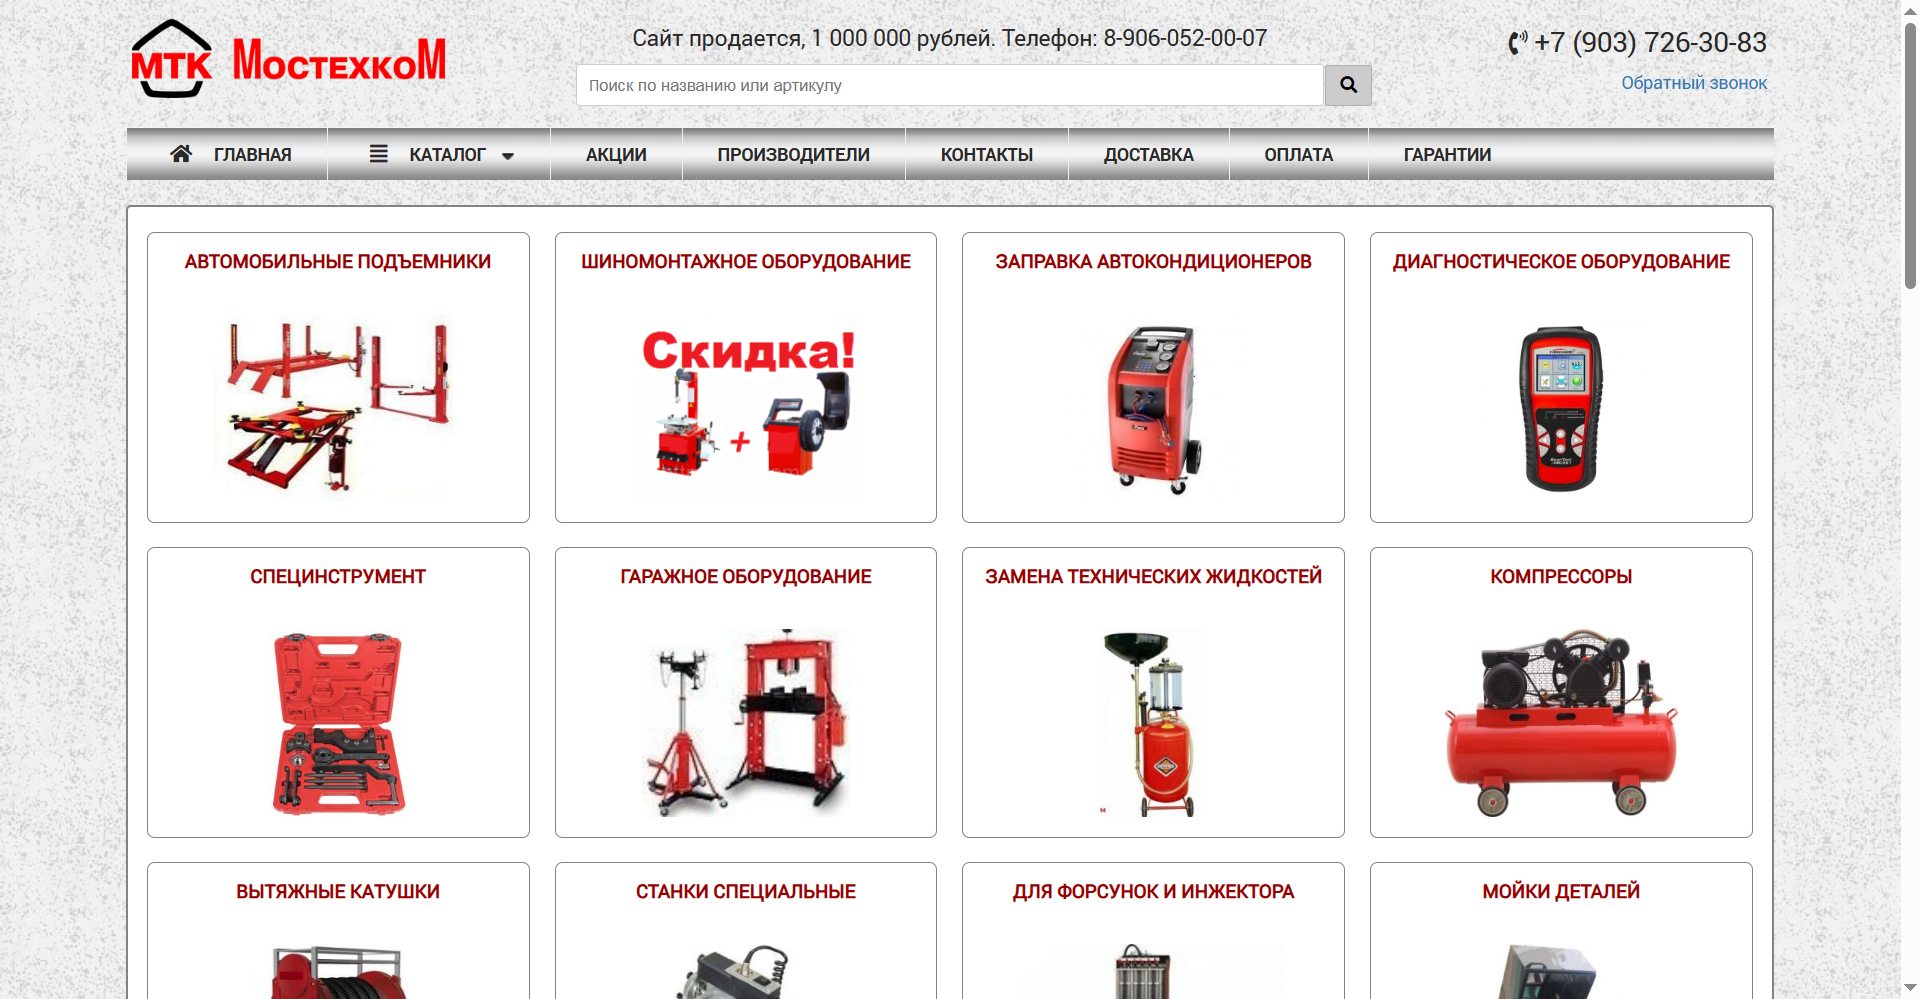Focus the product search input field
The width and height of the screenshot is (1920, 999).
[949, 86]
